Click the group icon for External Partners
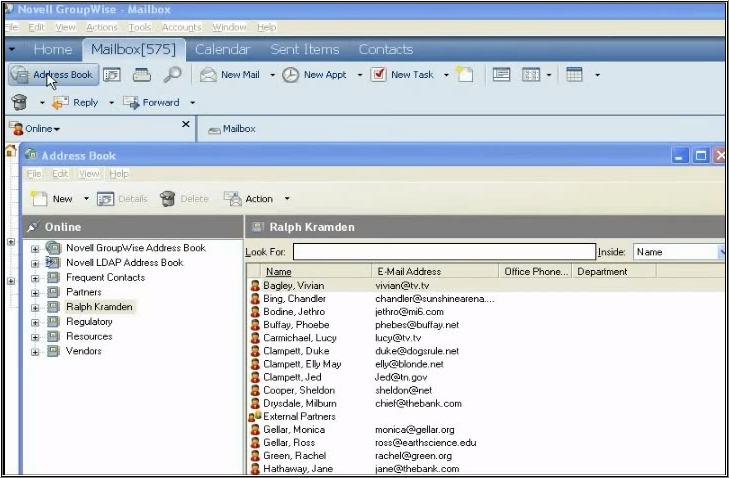 point(255,417)
